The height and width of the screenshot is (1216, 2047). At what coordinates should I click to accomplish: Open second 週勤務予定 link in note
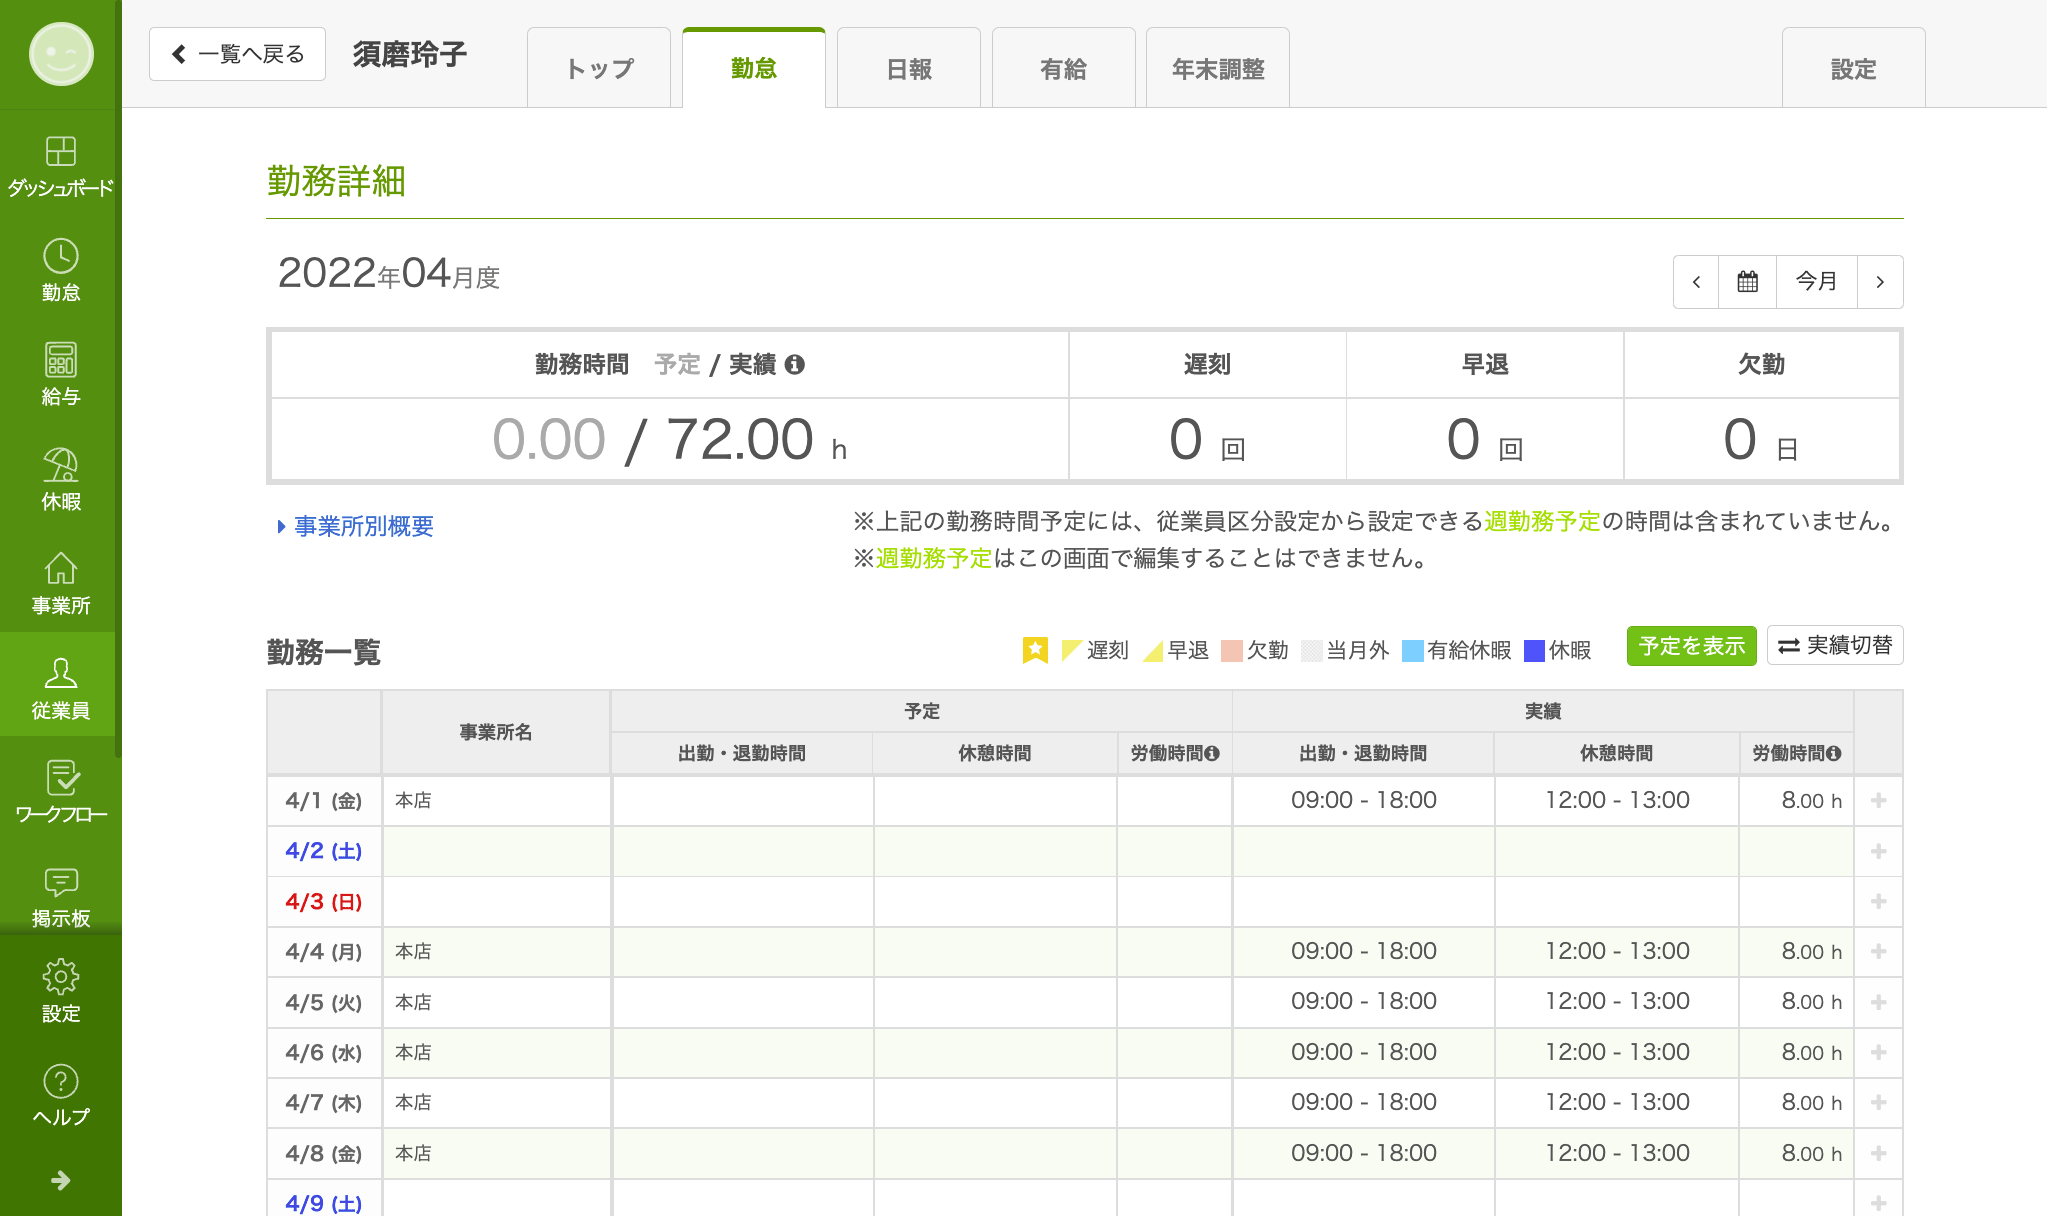click(x=934, y=558)
